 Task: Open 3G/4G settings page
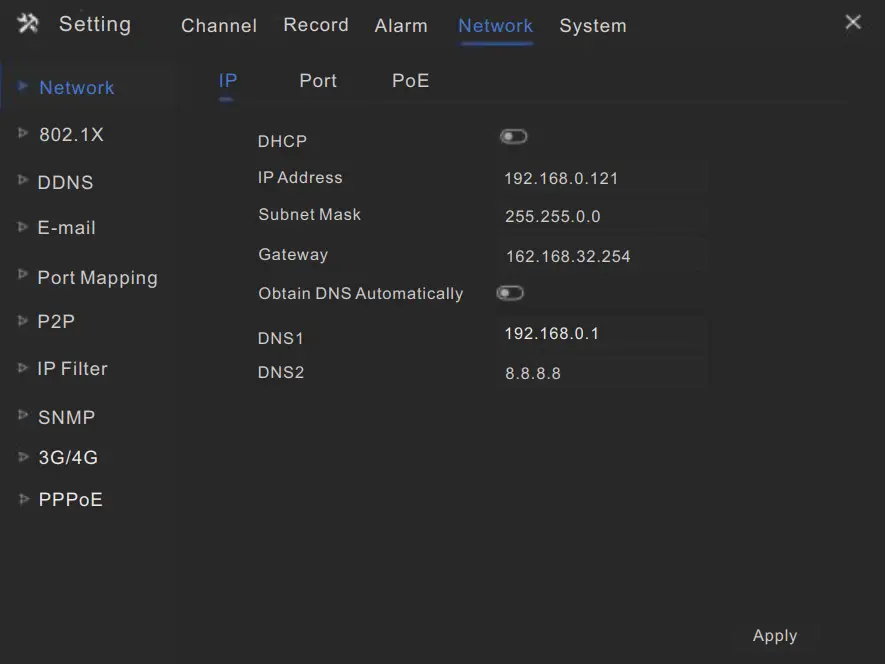pyautogui.click(x=68, y=458)
